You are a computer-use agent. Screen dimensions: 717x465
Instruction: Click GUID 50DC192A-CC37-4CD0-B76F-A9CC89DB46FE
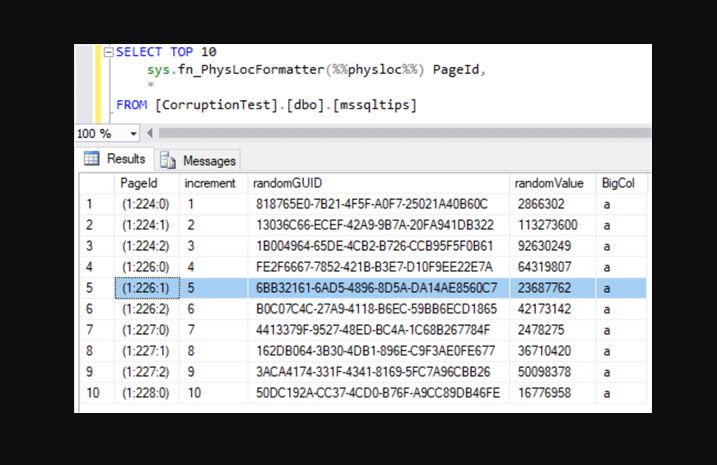[378, 393]
